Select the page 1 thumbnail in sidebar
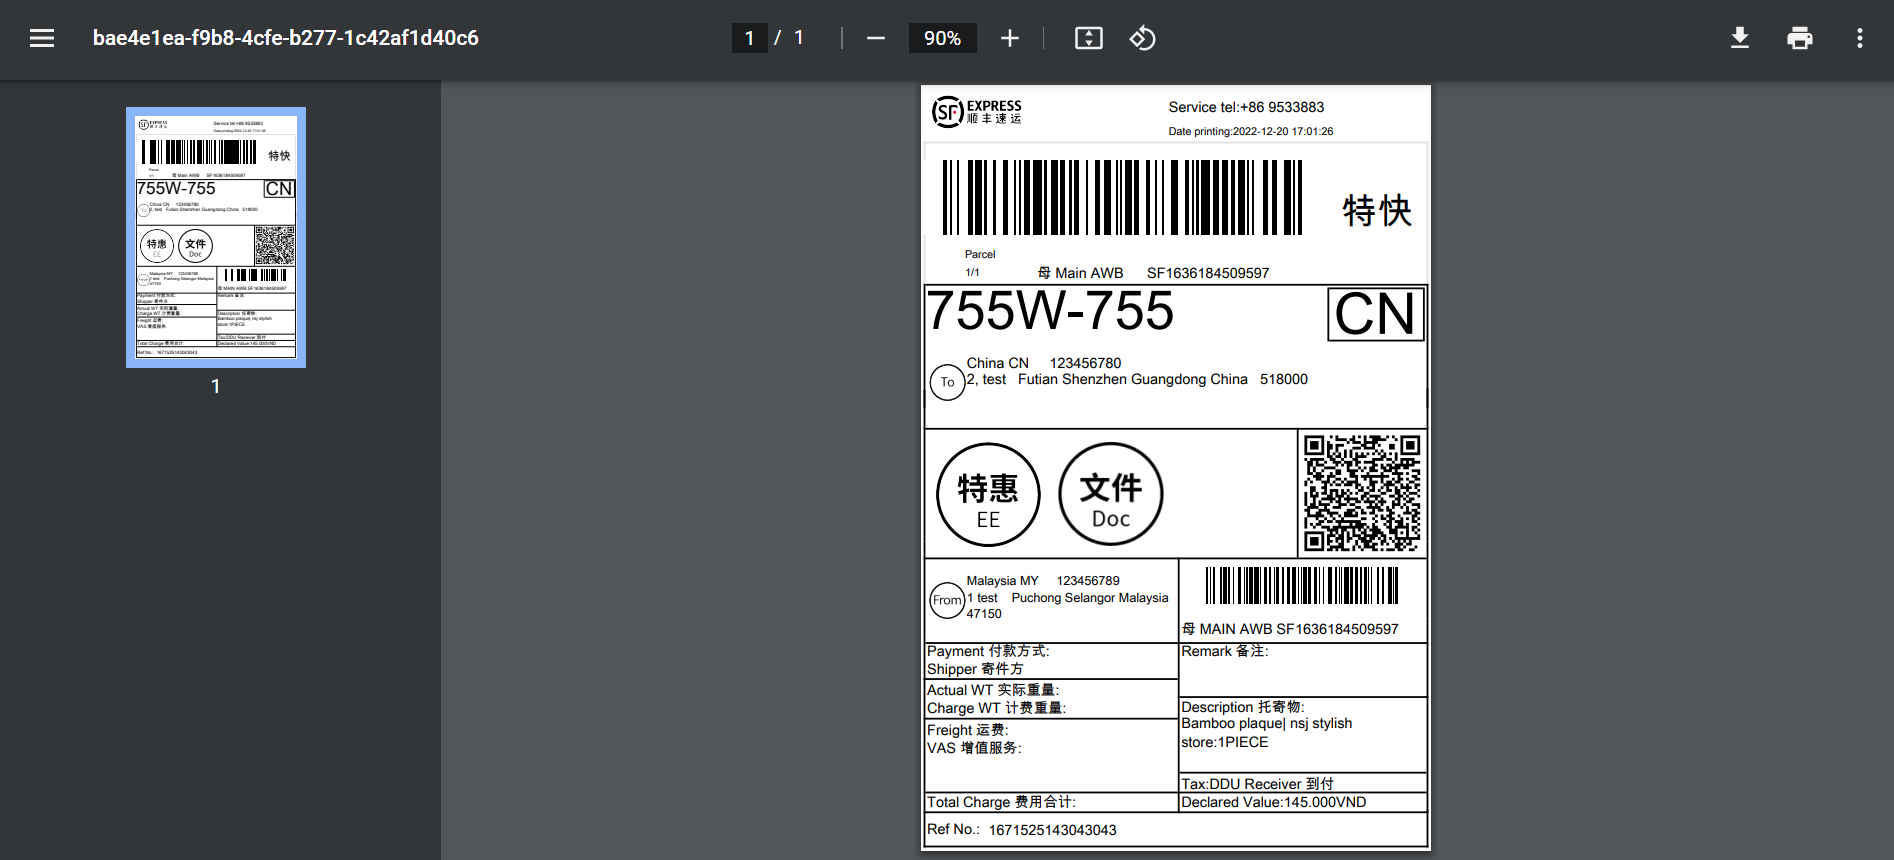Screen dimensions: 1894x860 216,237
